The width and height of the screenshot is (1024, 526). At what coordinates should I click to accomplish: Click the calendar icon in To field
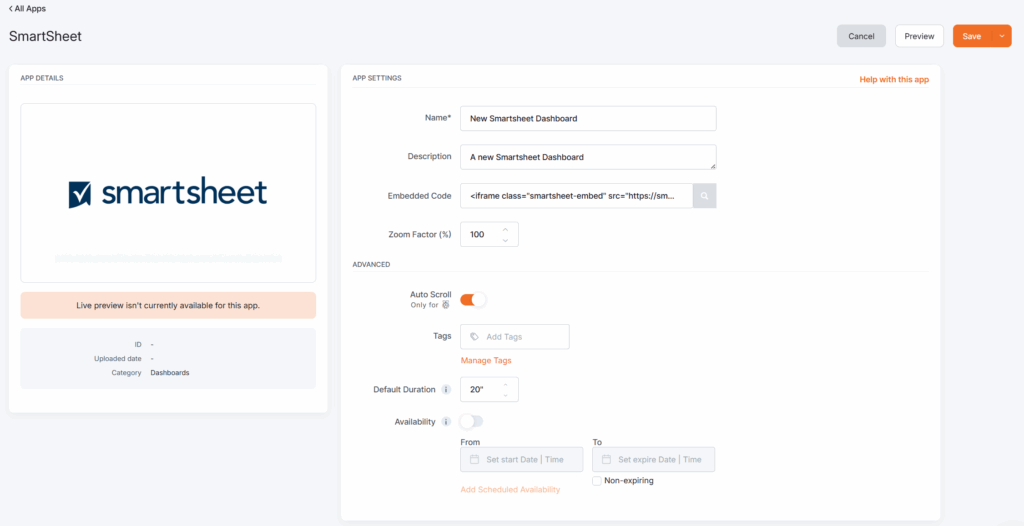point(607,459)
